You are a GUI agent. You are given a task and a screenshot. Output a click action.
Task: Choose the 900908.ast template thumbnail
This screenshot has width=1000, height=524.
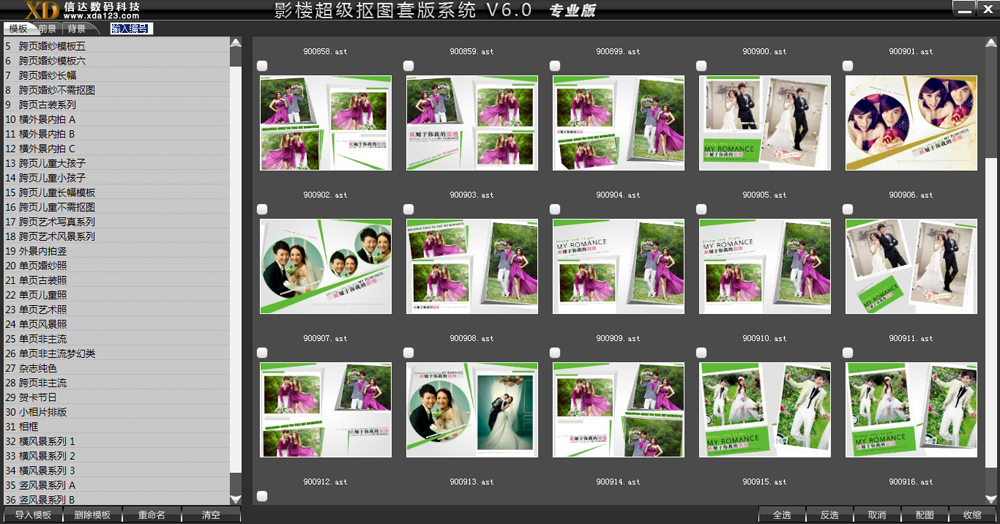(x=472, y=410)
